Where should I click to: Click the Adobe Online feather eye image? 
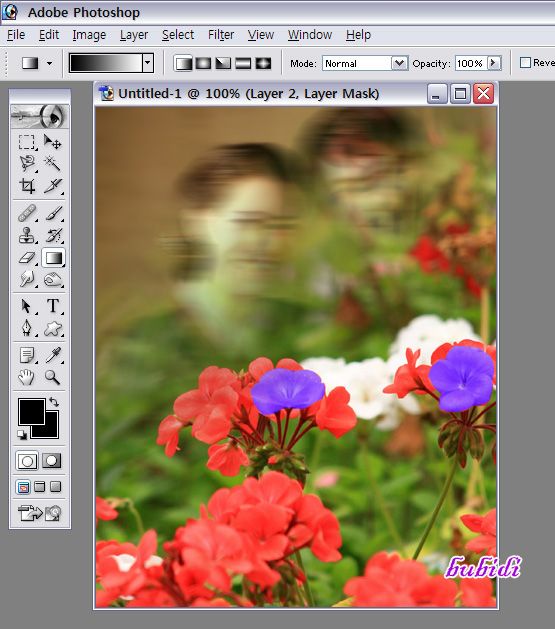[39, 116]
